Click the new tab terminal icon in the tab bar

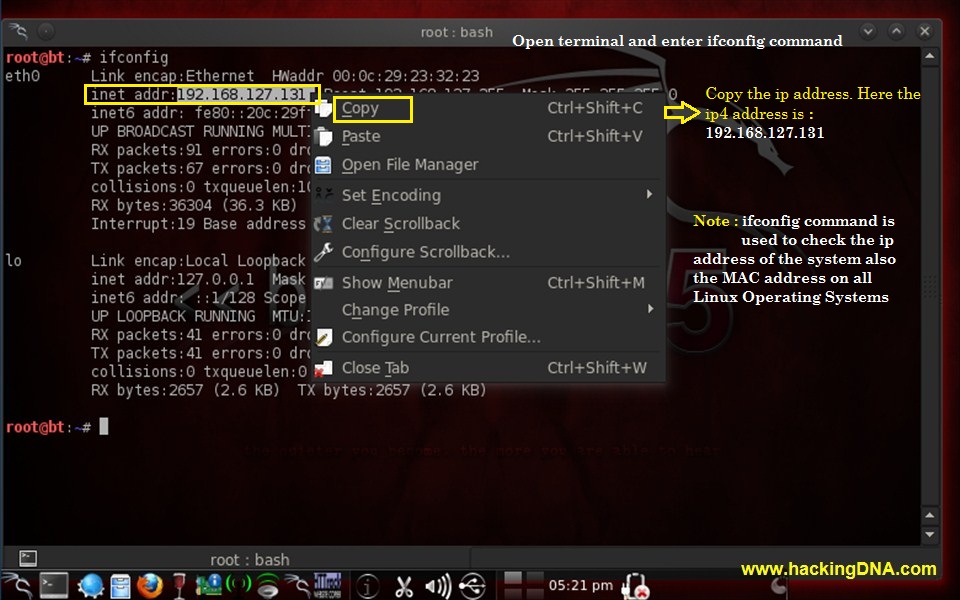pos(28,558)
